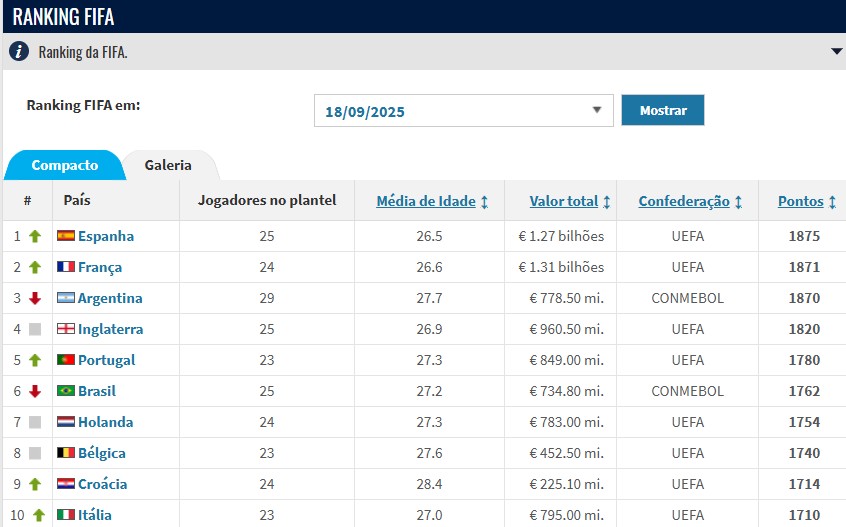Open the Bélgica team link
Image resolution: width=846 pixels, height=527 pixels.
102,453
